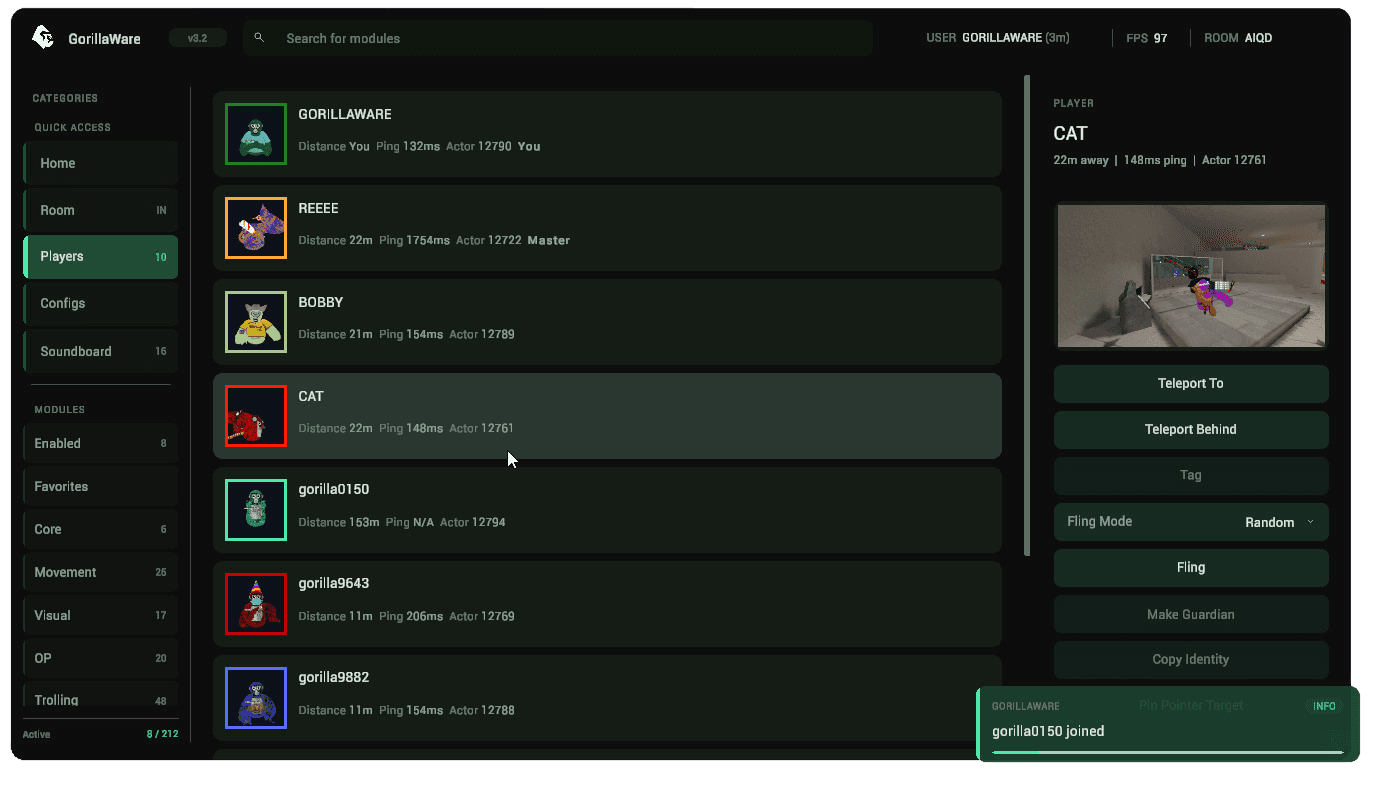Click the INFO tag on the notification
1386x790 pixels.
tap(1324, 706)
